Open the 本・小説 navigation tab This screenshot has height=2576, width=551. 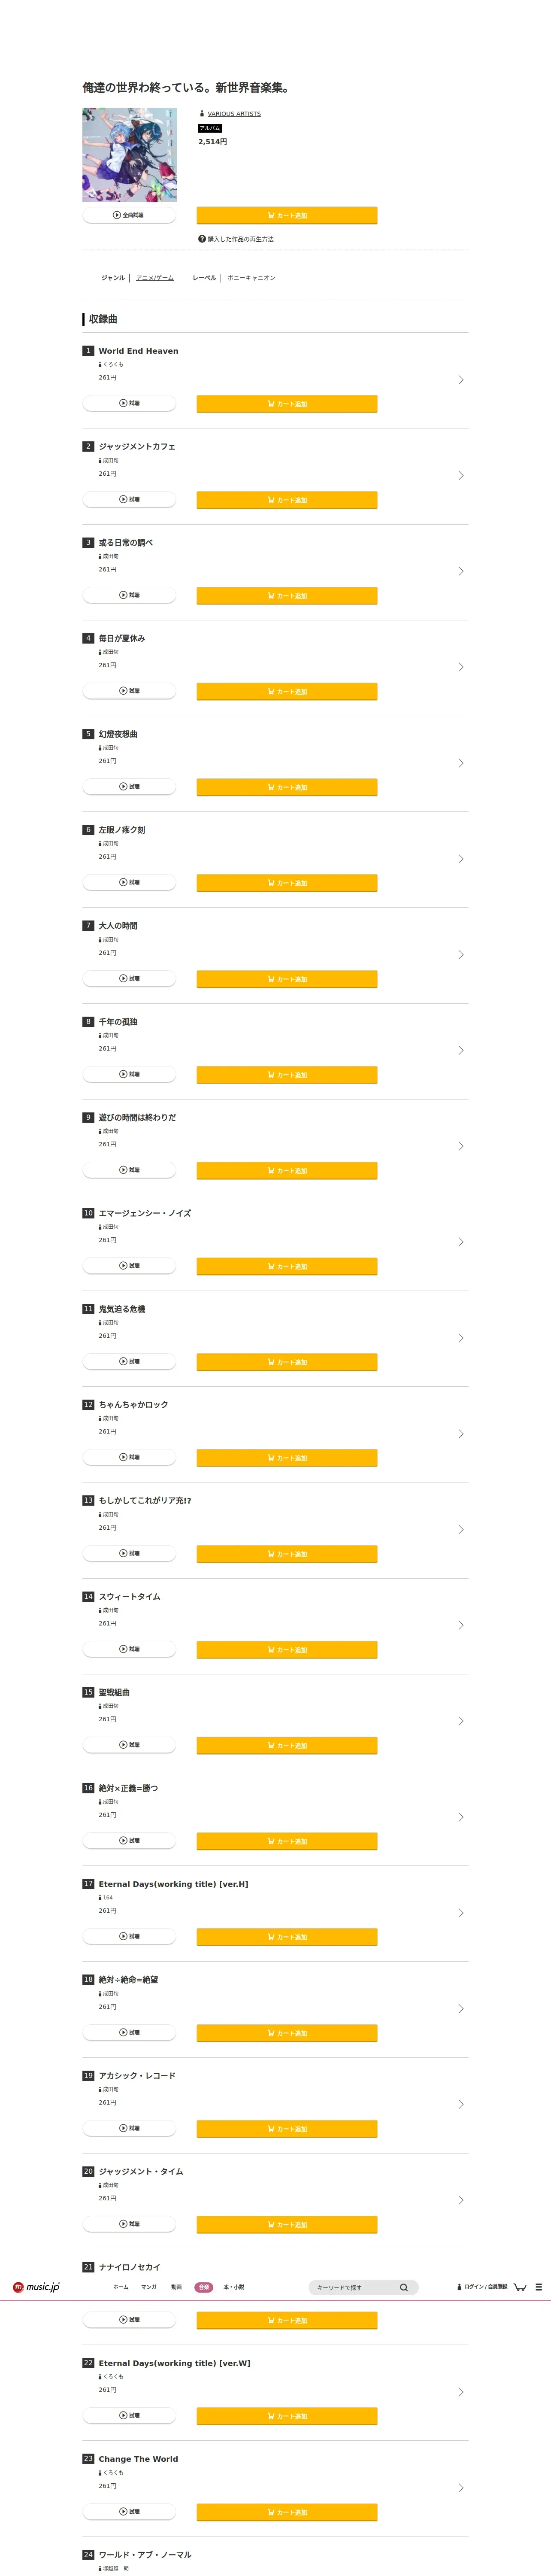click(233, 2287)
